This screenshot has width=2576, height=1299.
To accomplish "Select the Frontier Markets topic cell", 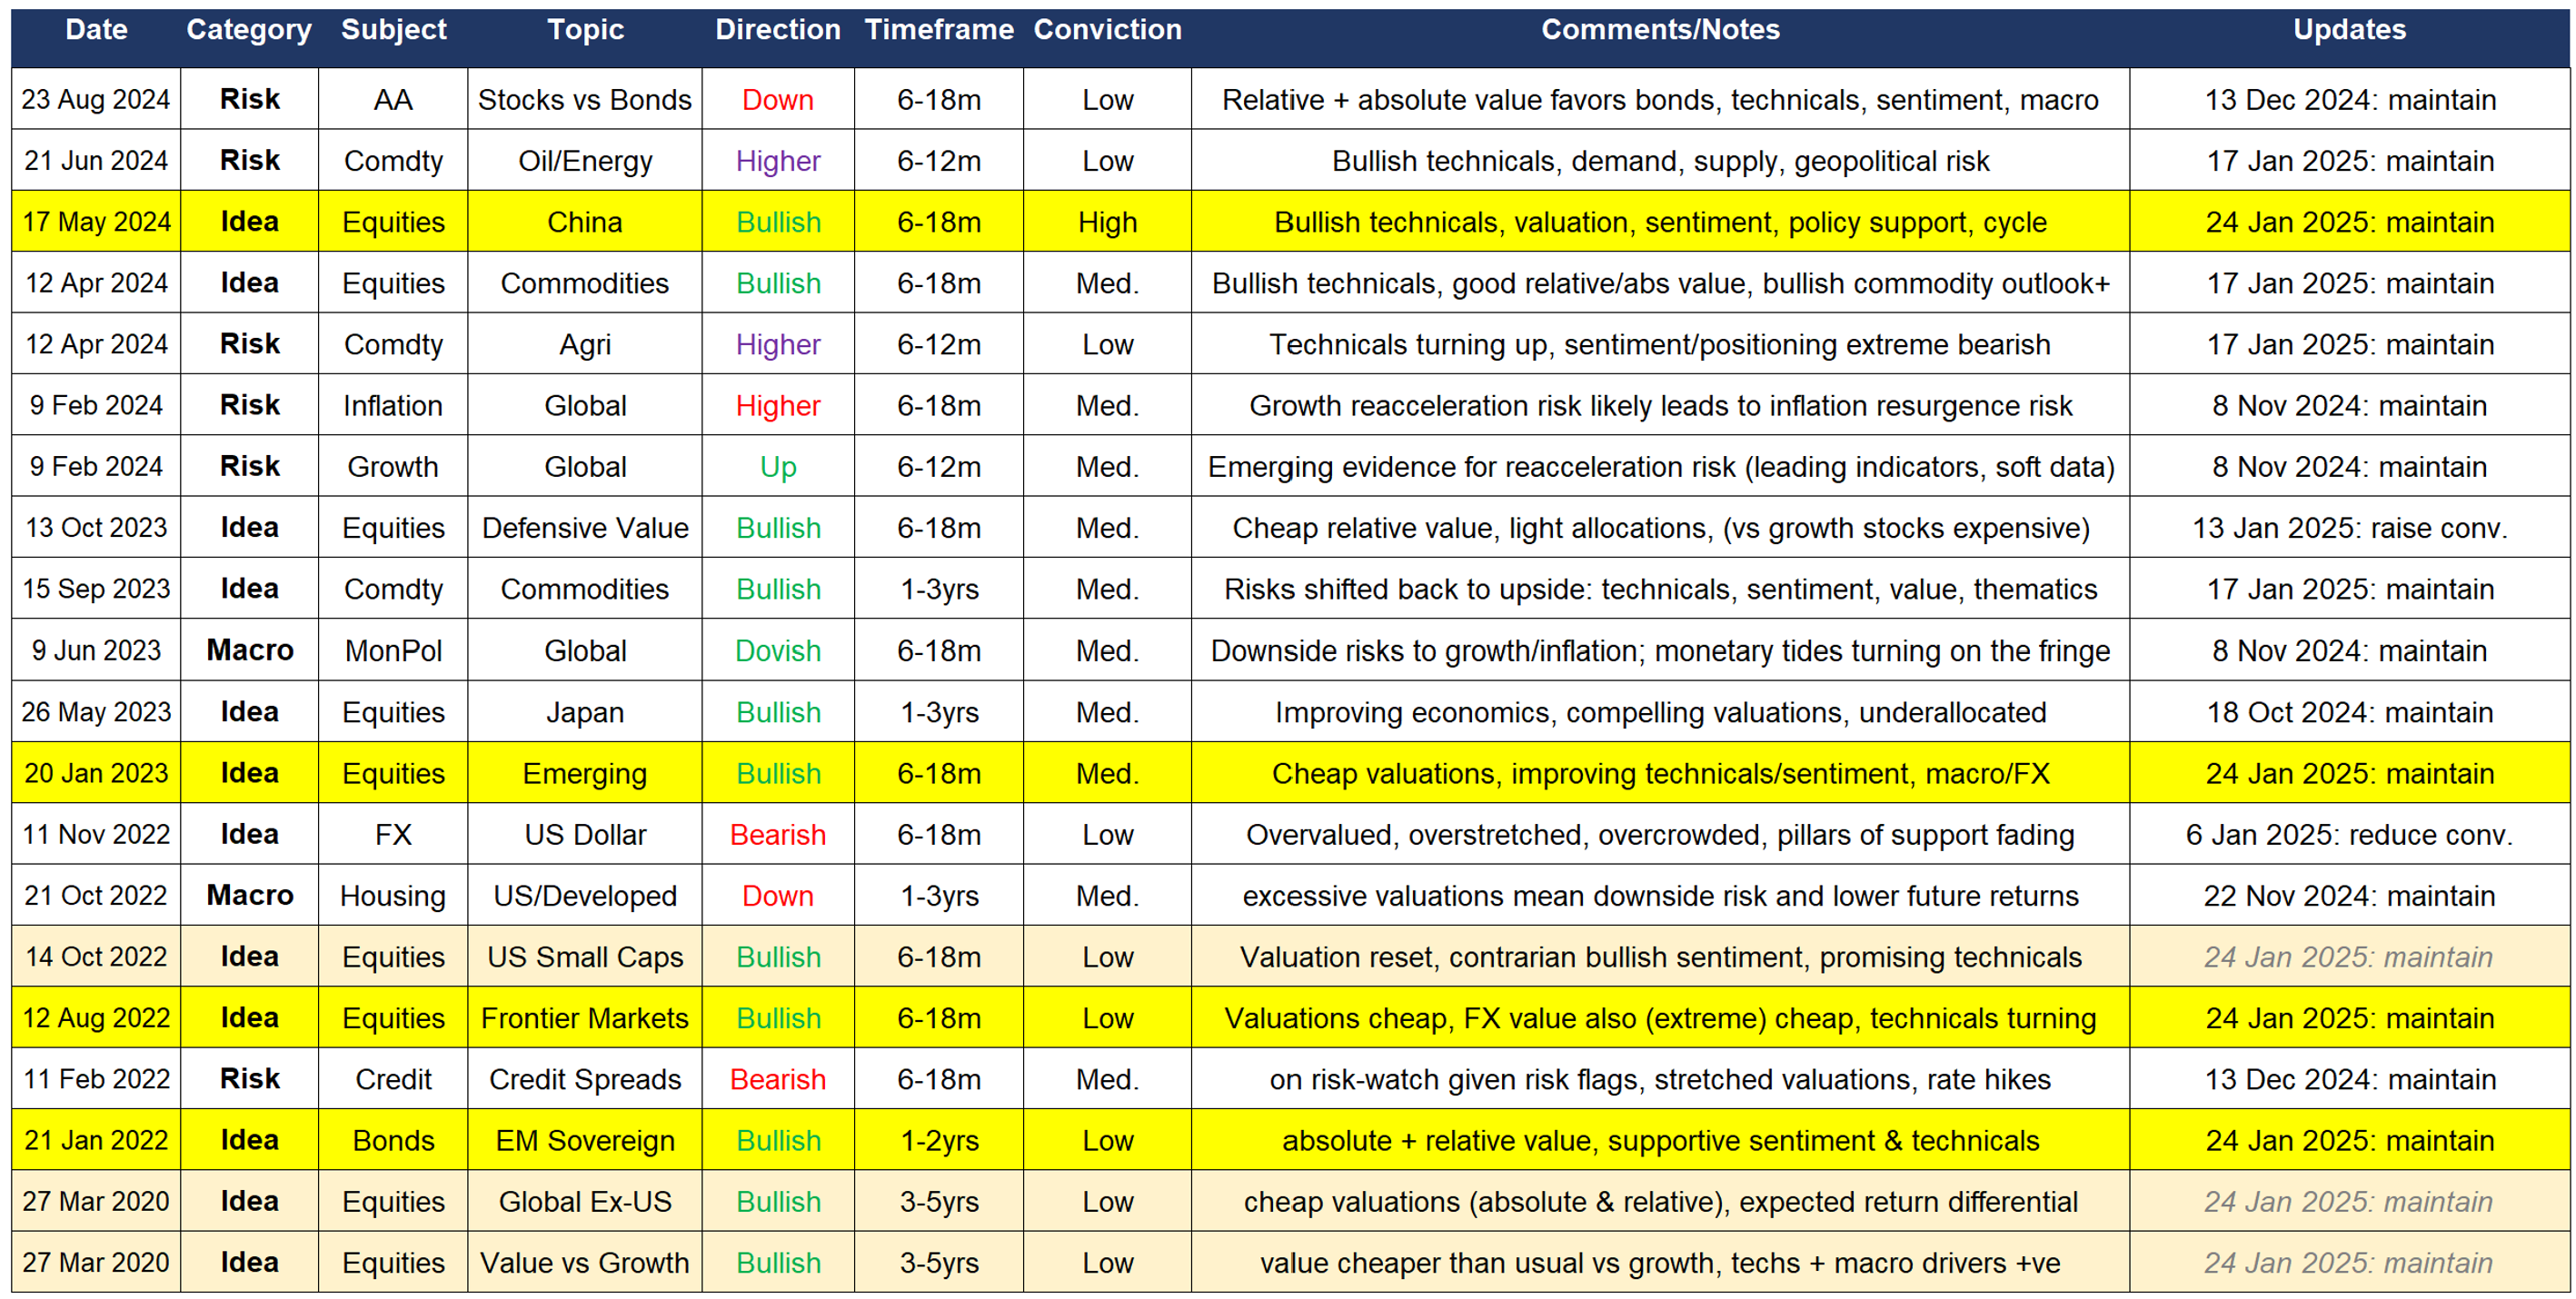I will pos(585,1018).
